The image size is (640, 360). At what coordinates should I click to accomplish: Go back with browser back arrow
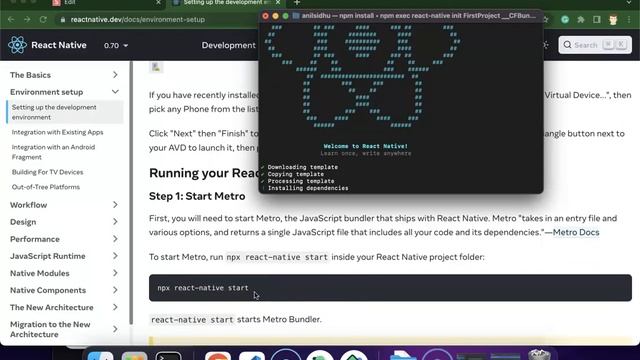pos(11,19)
